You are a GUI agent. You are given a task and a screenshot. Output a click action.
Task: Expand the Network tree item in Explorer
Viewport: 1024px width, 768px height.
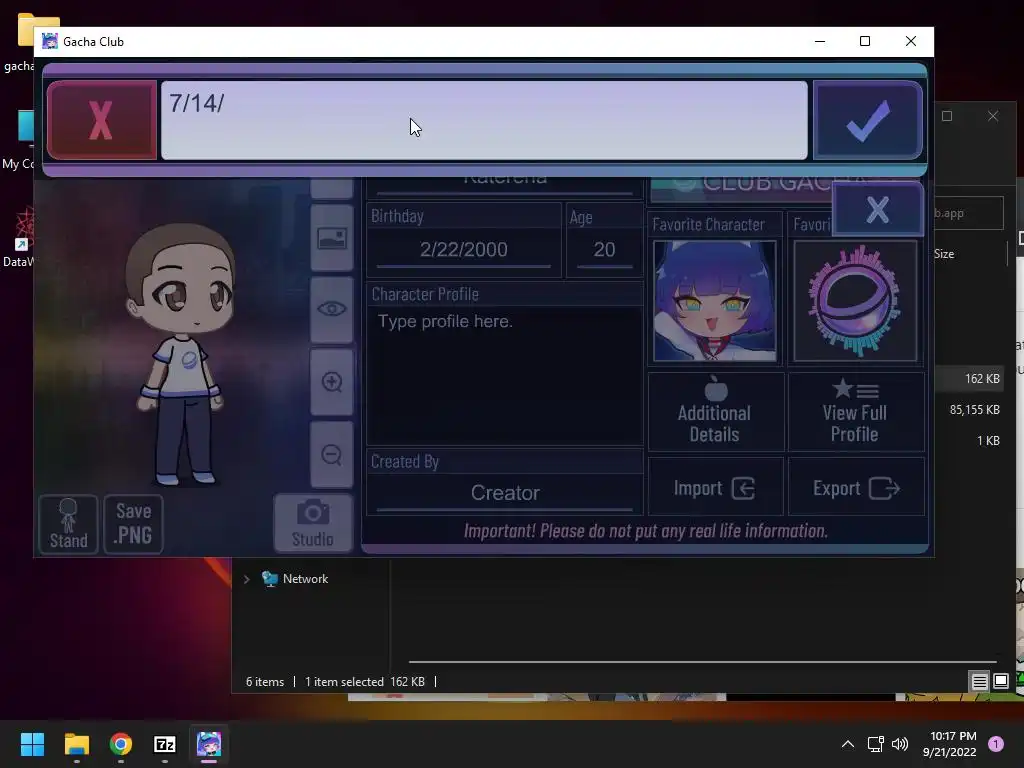[246, 579]
